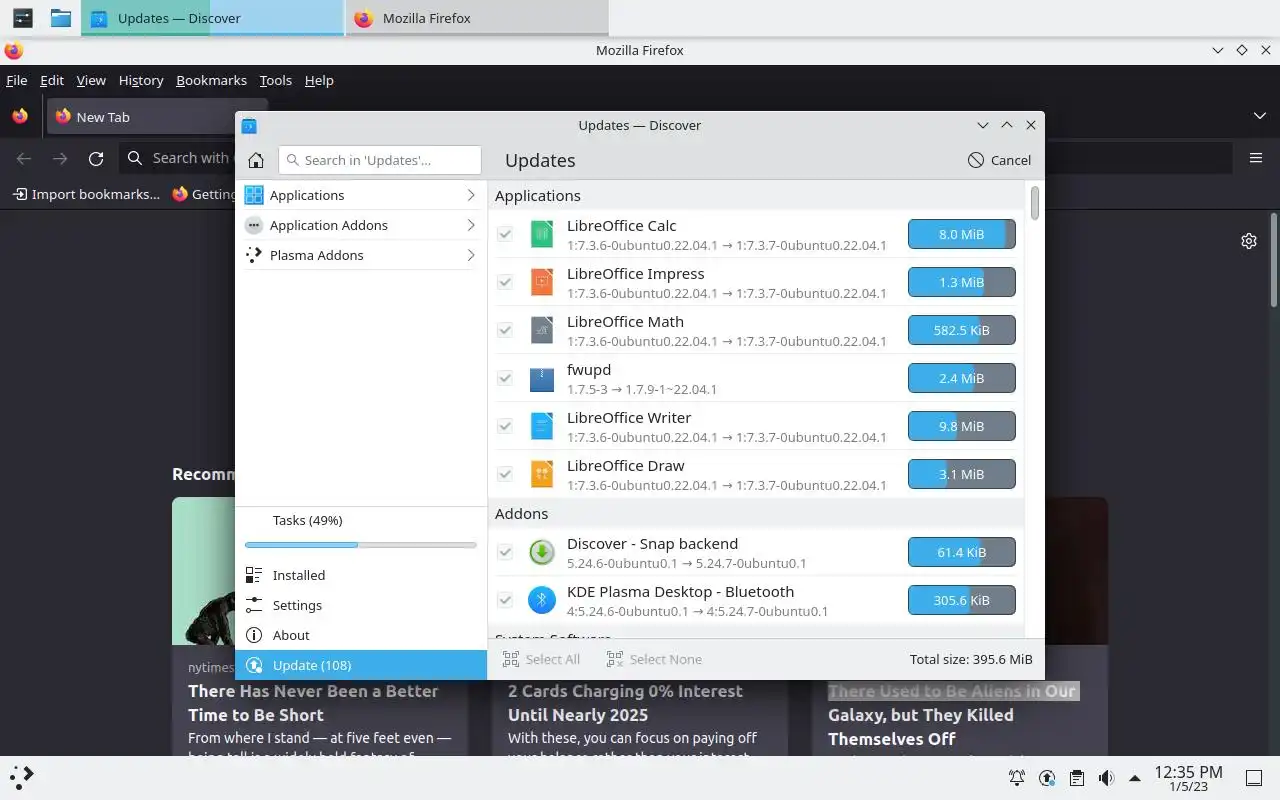Click the Application Addons category icon
1280x800 pixels.
point(254,225)
